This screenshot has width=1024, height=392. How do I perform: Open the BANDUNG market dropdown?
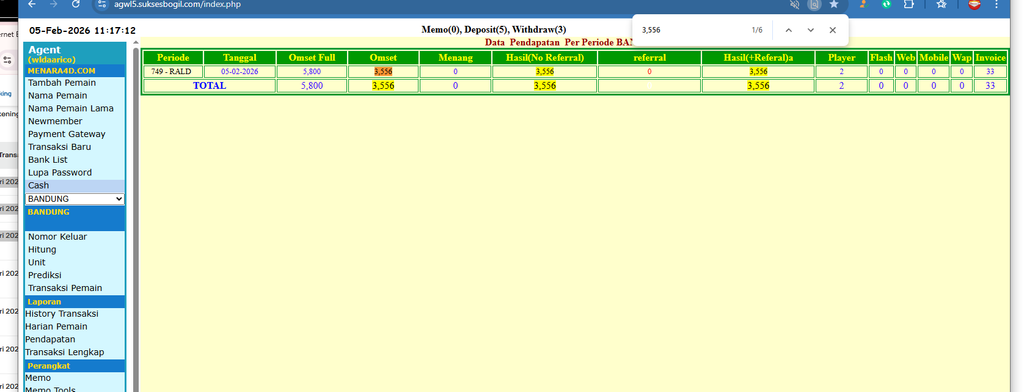75,199
